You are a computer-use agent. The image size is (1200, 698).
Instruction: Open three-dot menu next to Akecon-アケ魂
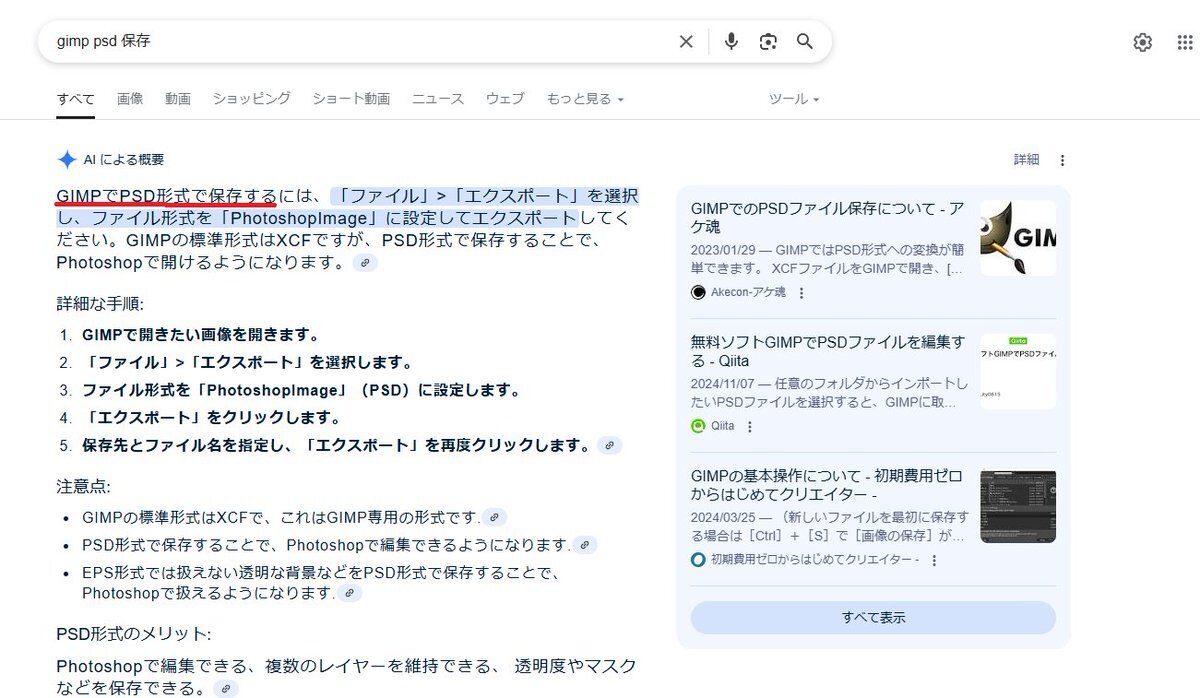click(801, 293)
